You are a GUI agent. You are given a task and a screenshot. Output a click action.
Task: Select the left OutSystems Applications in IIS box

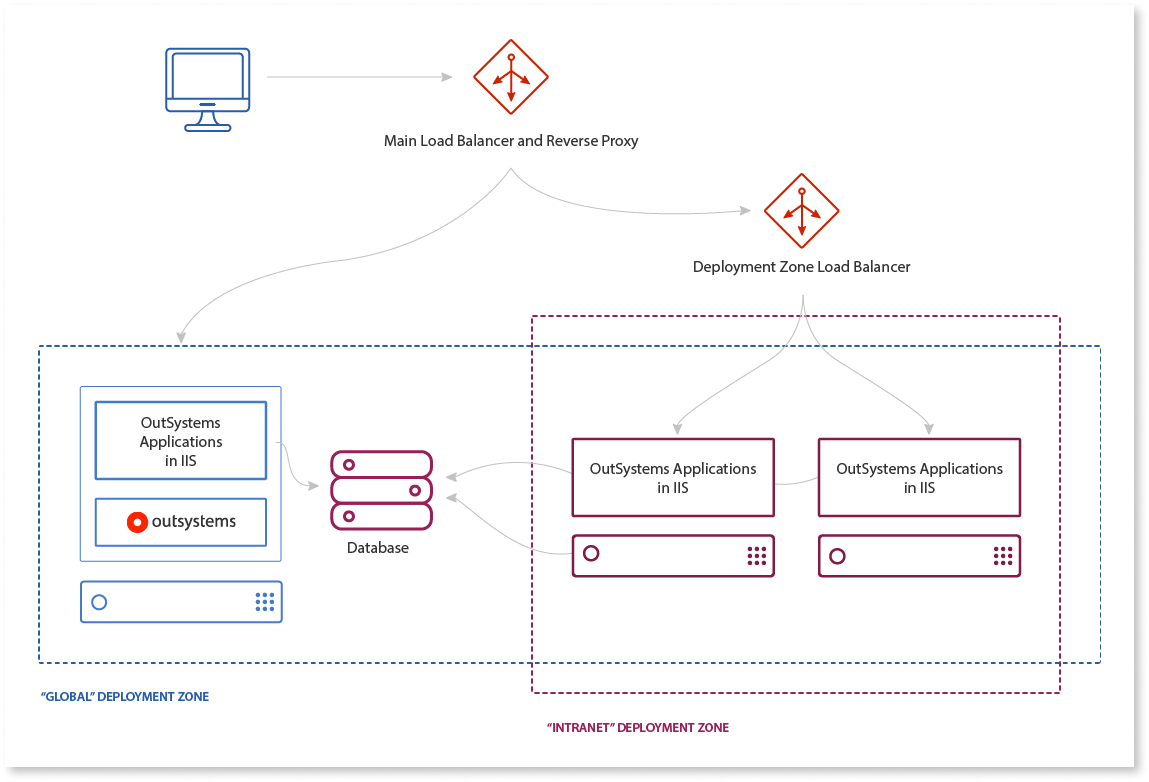click(672, 477)
